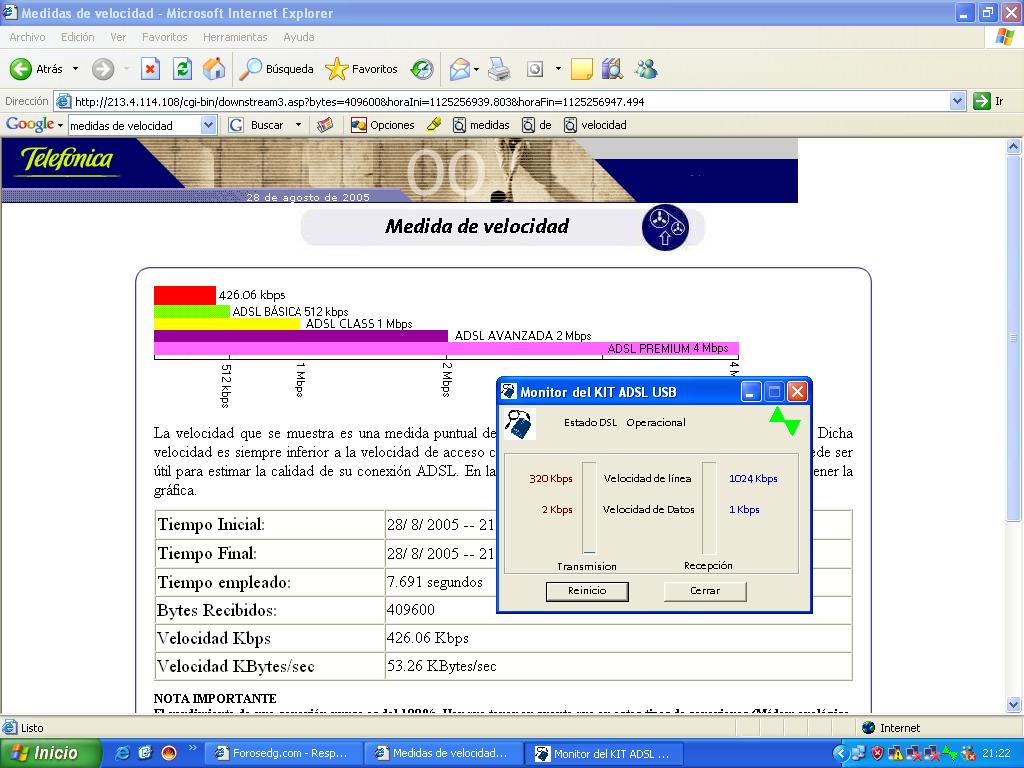Click Reinicio in the ADSL monitor
Image resolution: width=1024 pixels, height=768 pixels.
(x=587, y=591)
